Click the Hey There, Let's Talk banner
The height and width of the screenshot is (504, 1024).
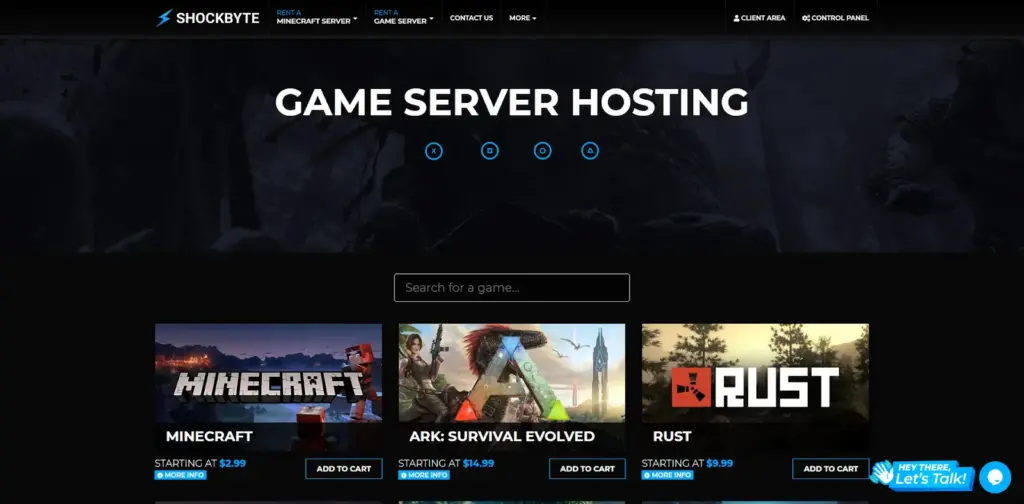[922, 475]
